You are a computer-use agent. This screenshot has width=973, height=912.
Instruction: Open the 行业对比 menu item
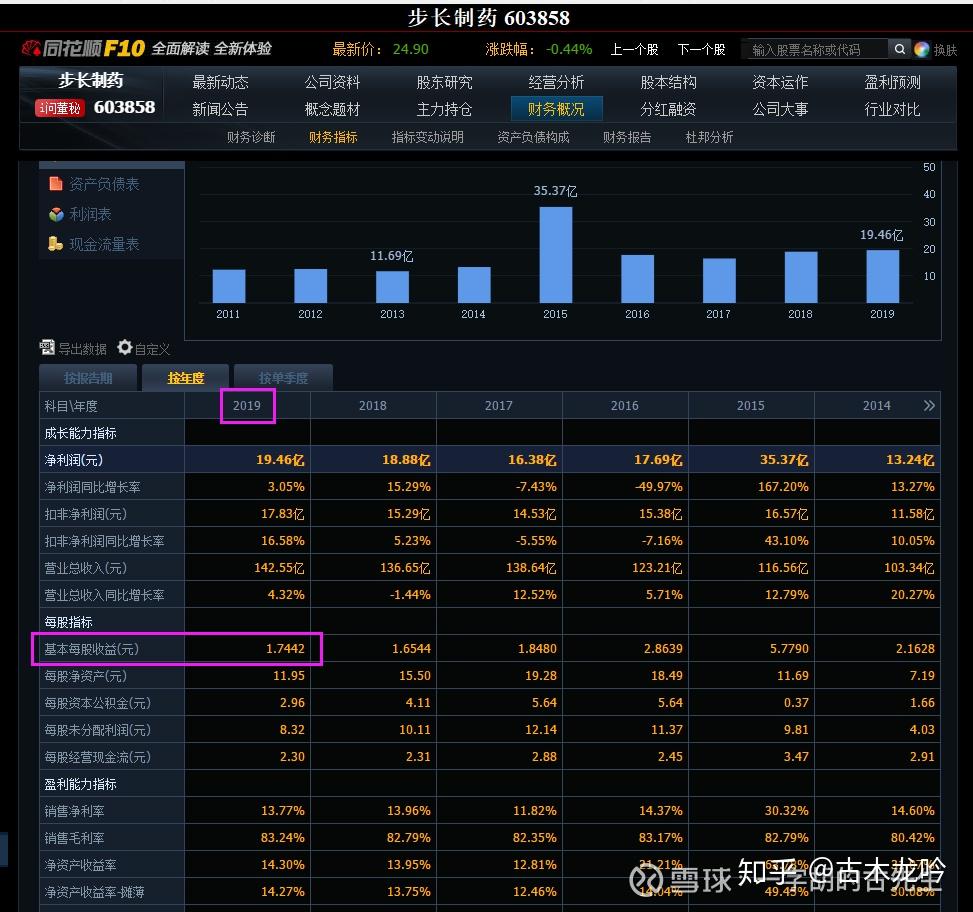[892, 109]
